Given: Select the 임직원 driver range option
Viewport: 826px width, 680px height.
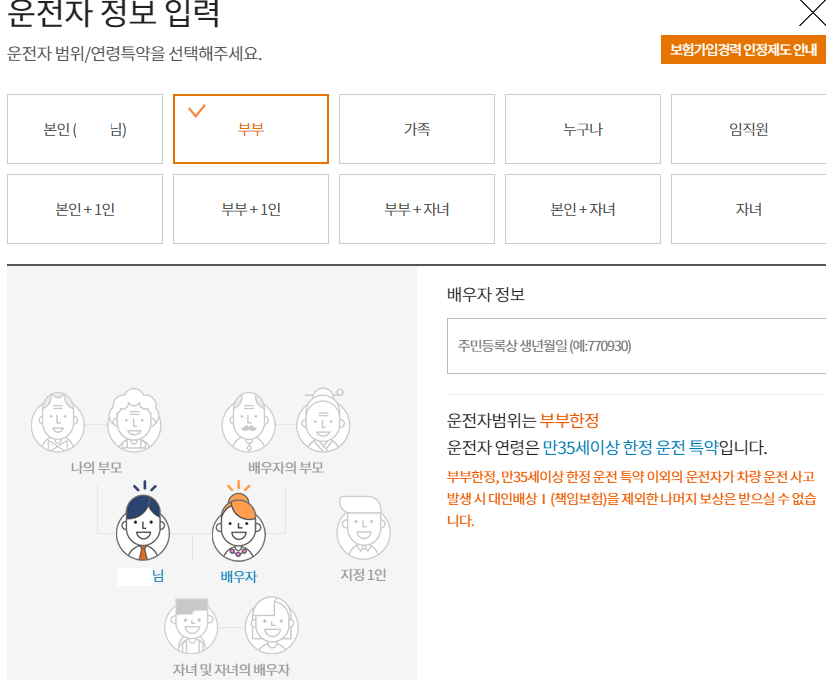Looking at the screenshot, I should (748, 129).
